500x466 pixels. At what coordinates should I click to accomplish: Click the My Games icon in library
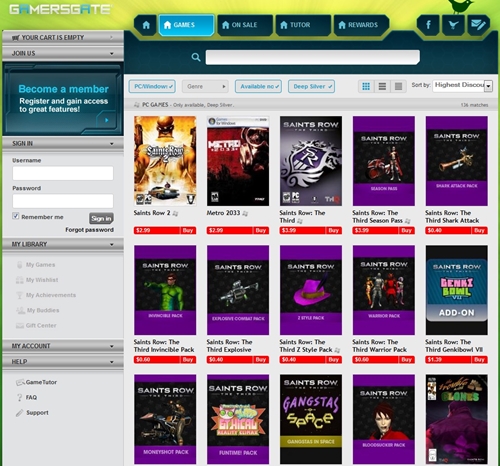[20, 265]
